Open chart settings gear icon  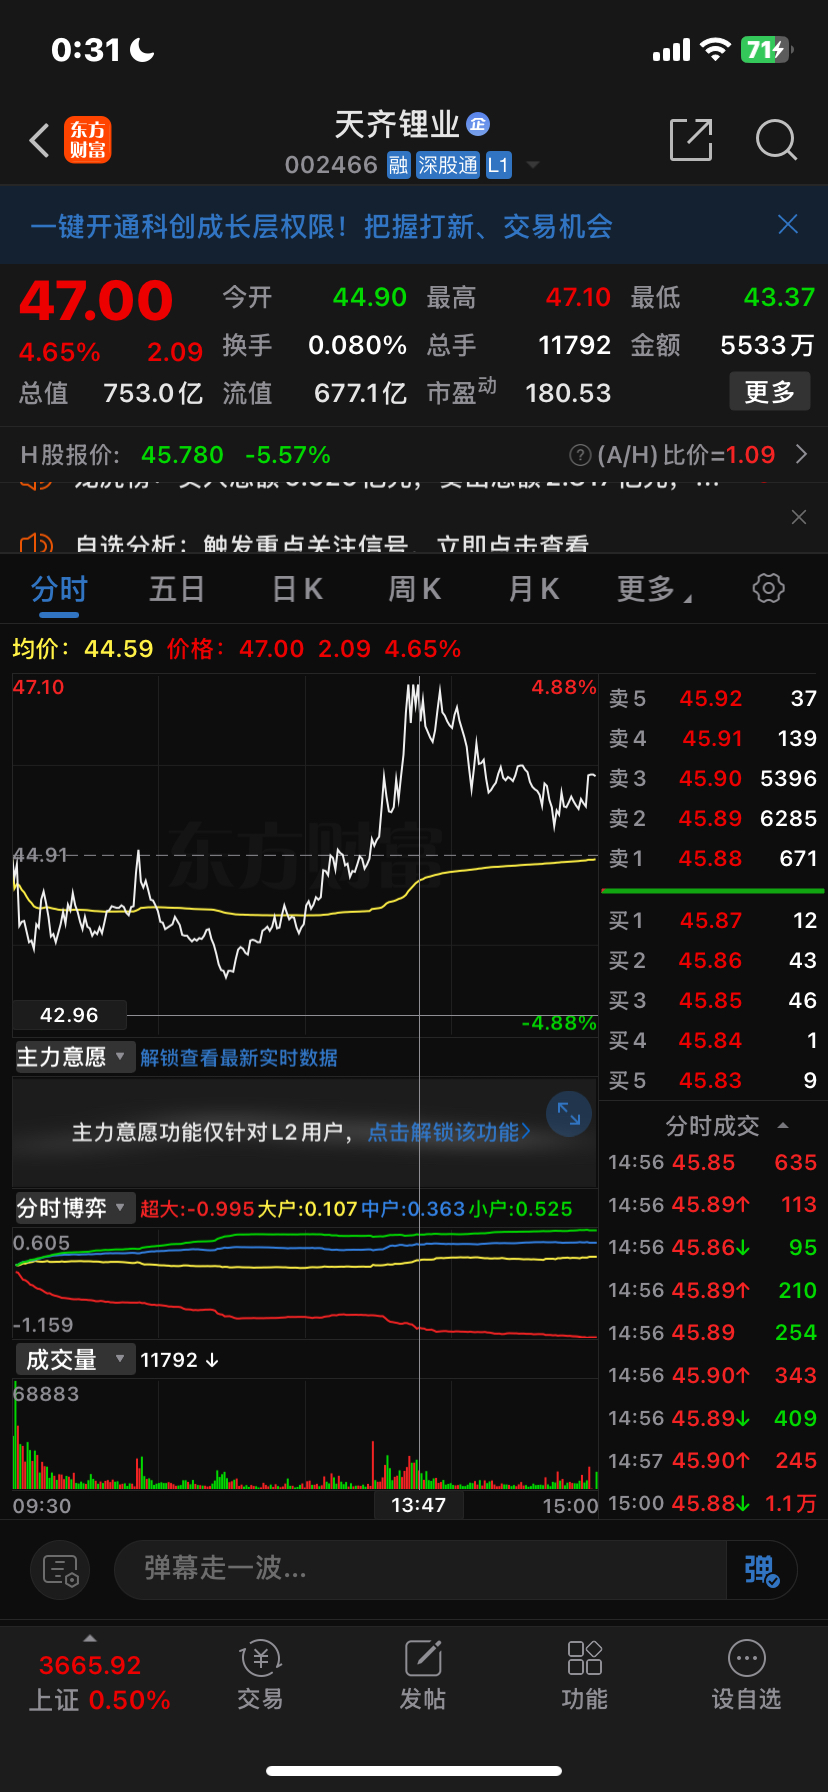point(768,588)
